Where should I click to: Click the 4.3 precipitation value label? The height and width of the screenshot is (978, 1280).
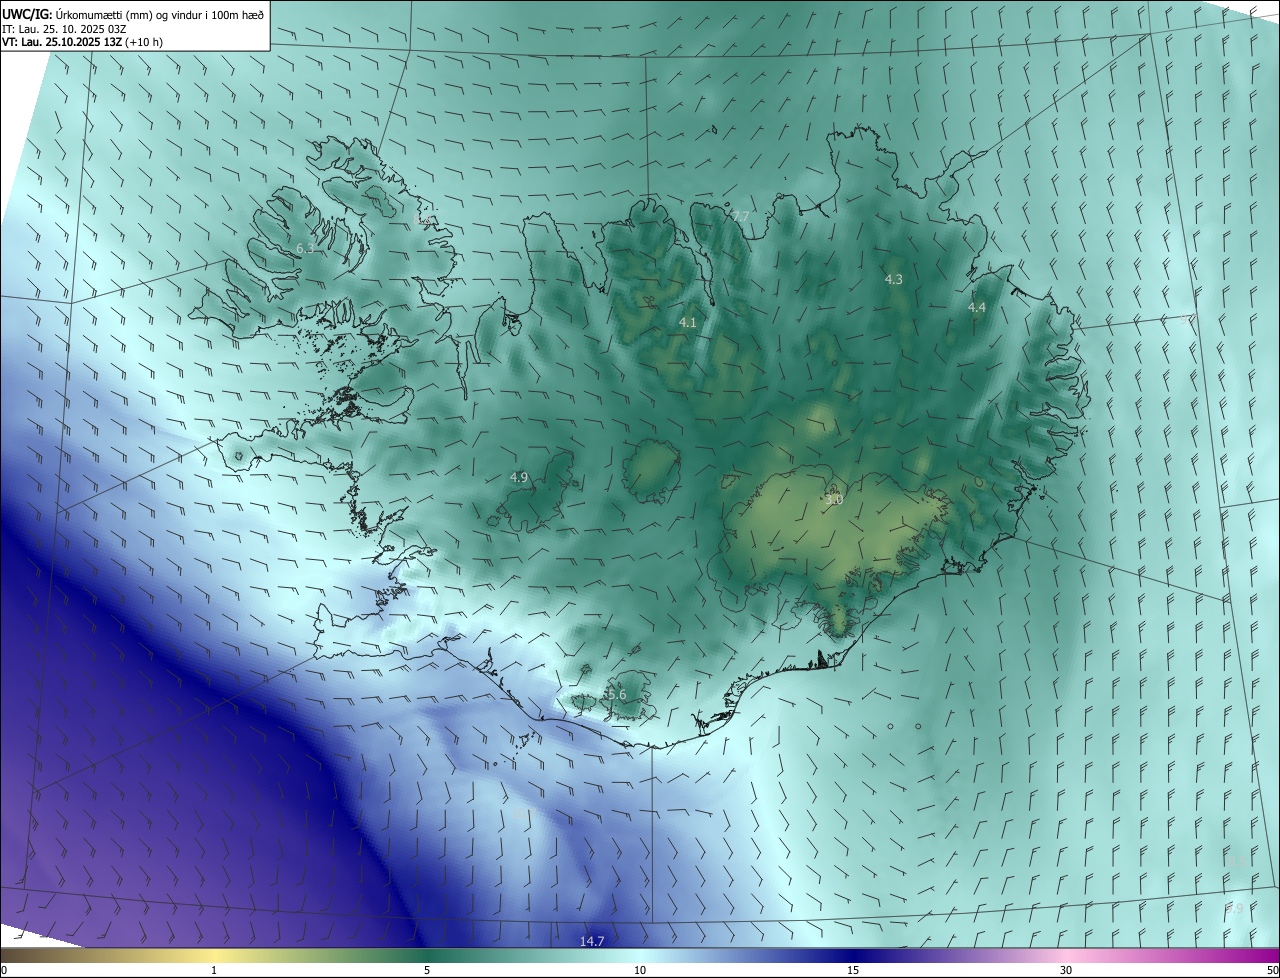pyautogui.click(x=894, y=280)
